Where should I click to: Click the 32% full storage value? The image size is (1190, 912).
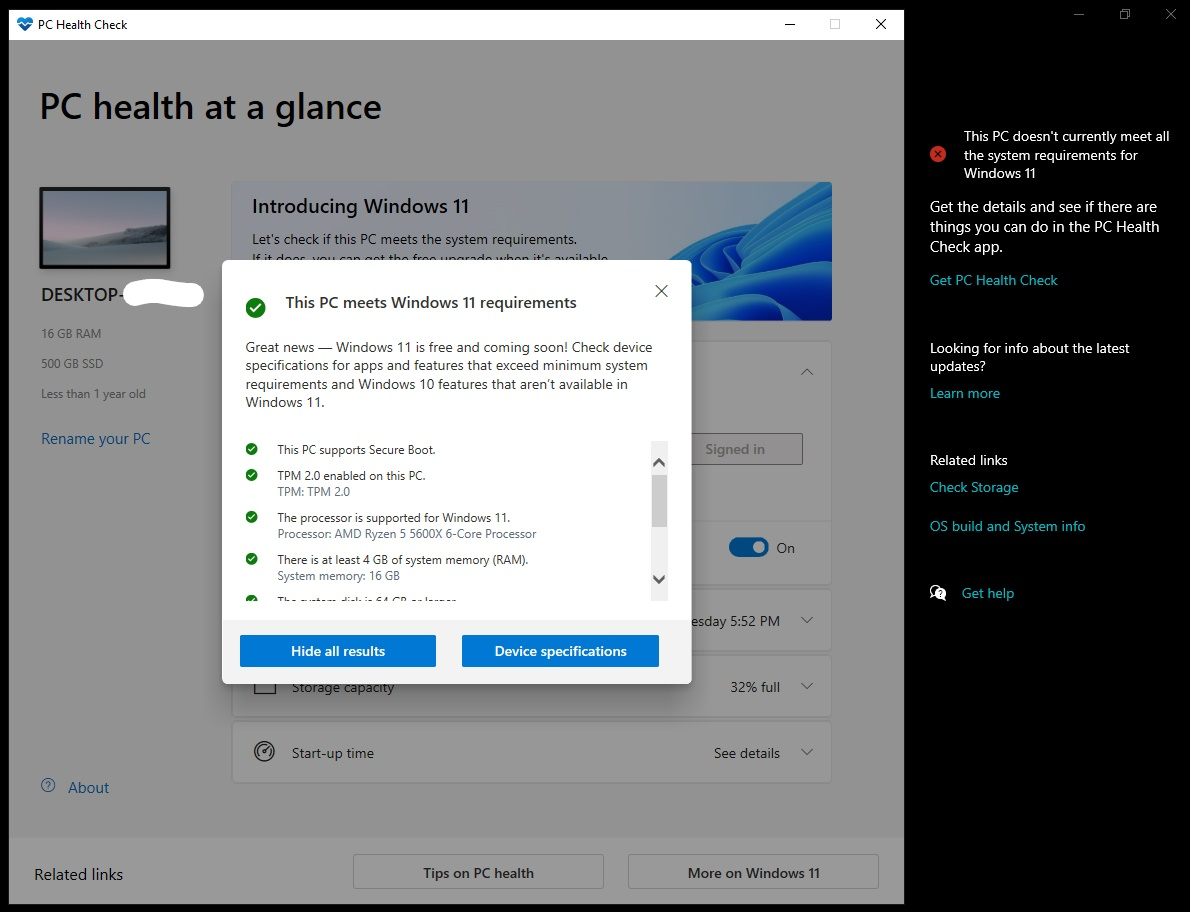pos(755,687)
